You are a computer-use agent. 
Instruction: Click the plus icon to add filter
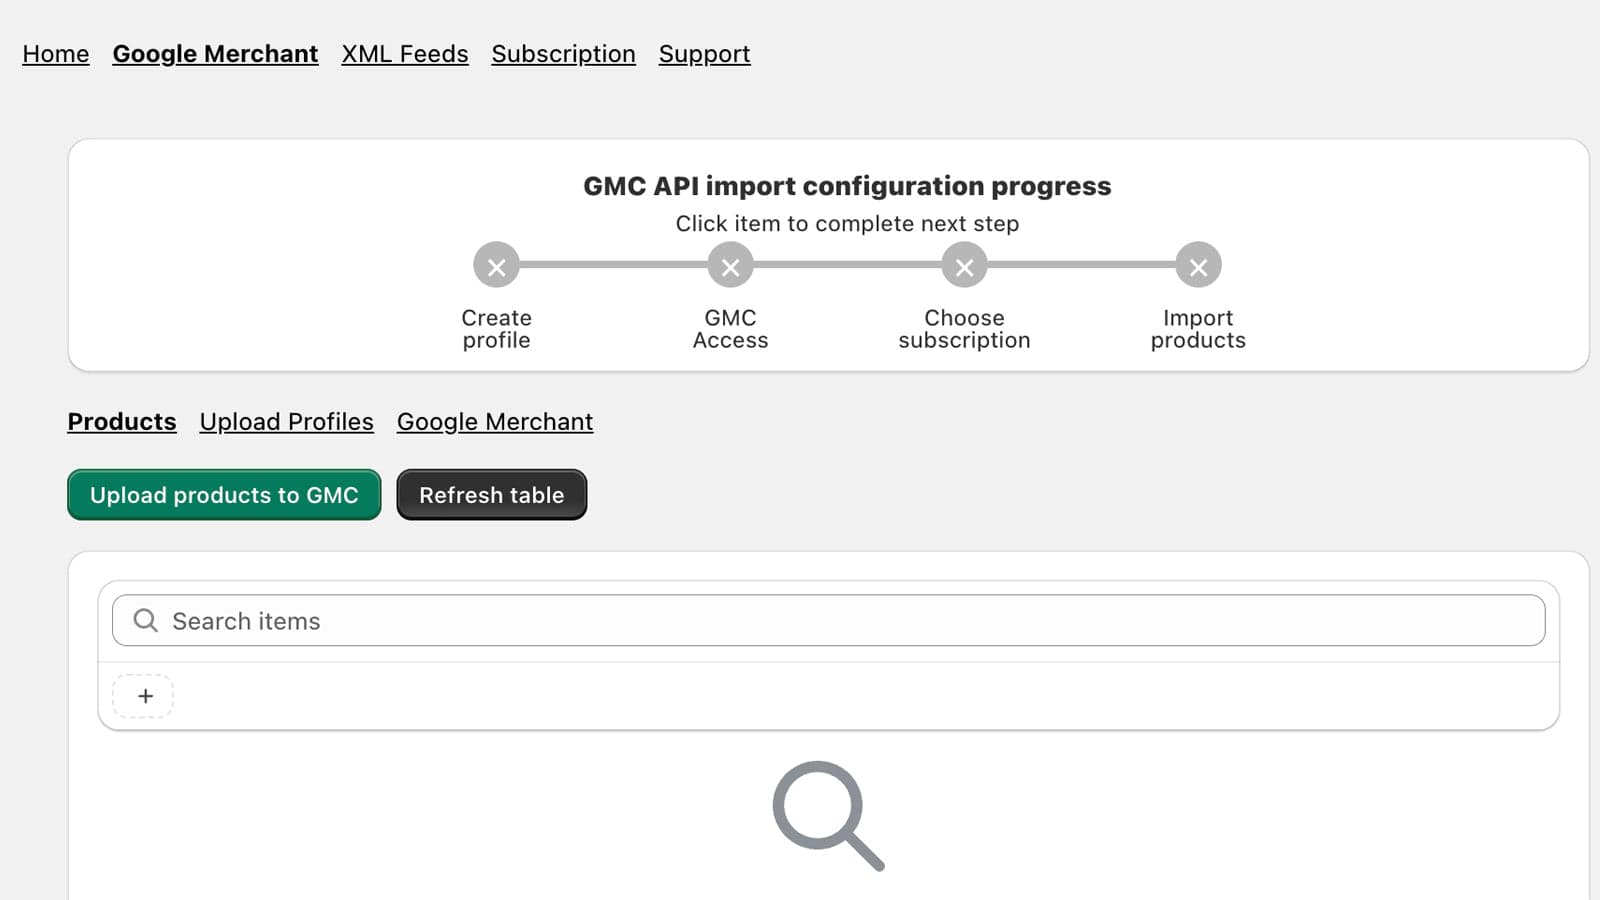(x=144, y=696)
